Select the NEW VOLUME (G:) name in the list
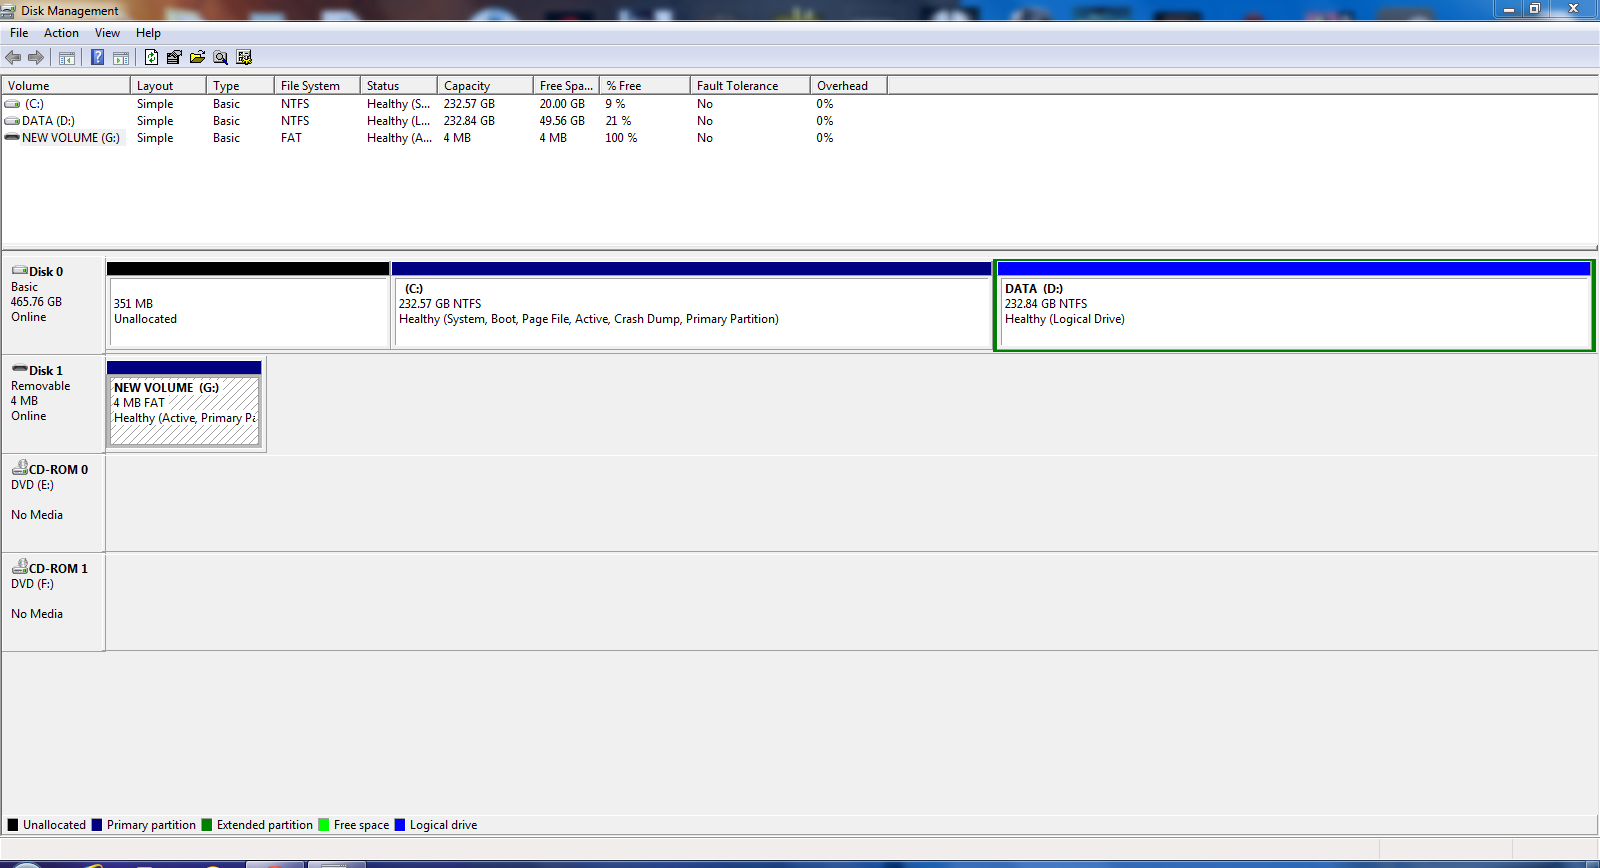Screen dimensions: 1600x868 click(x=71, y=138)
